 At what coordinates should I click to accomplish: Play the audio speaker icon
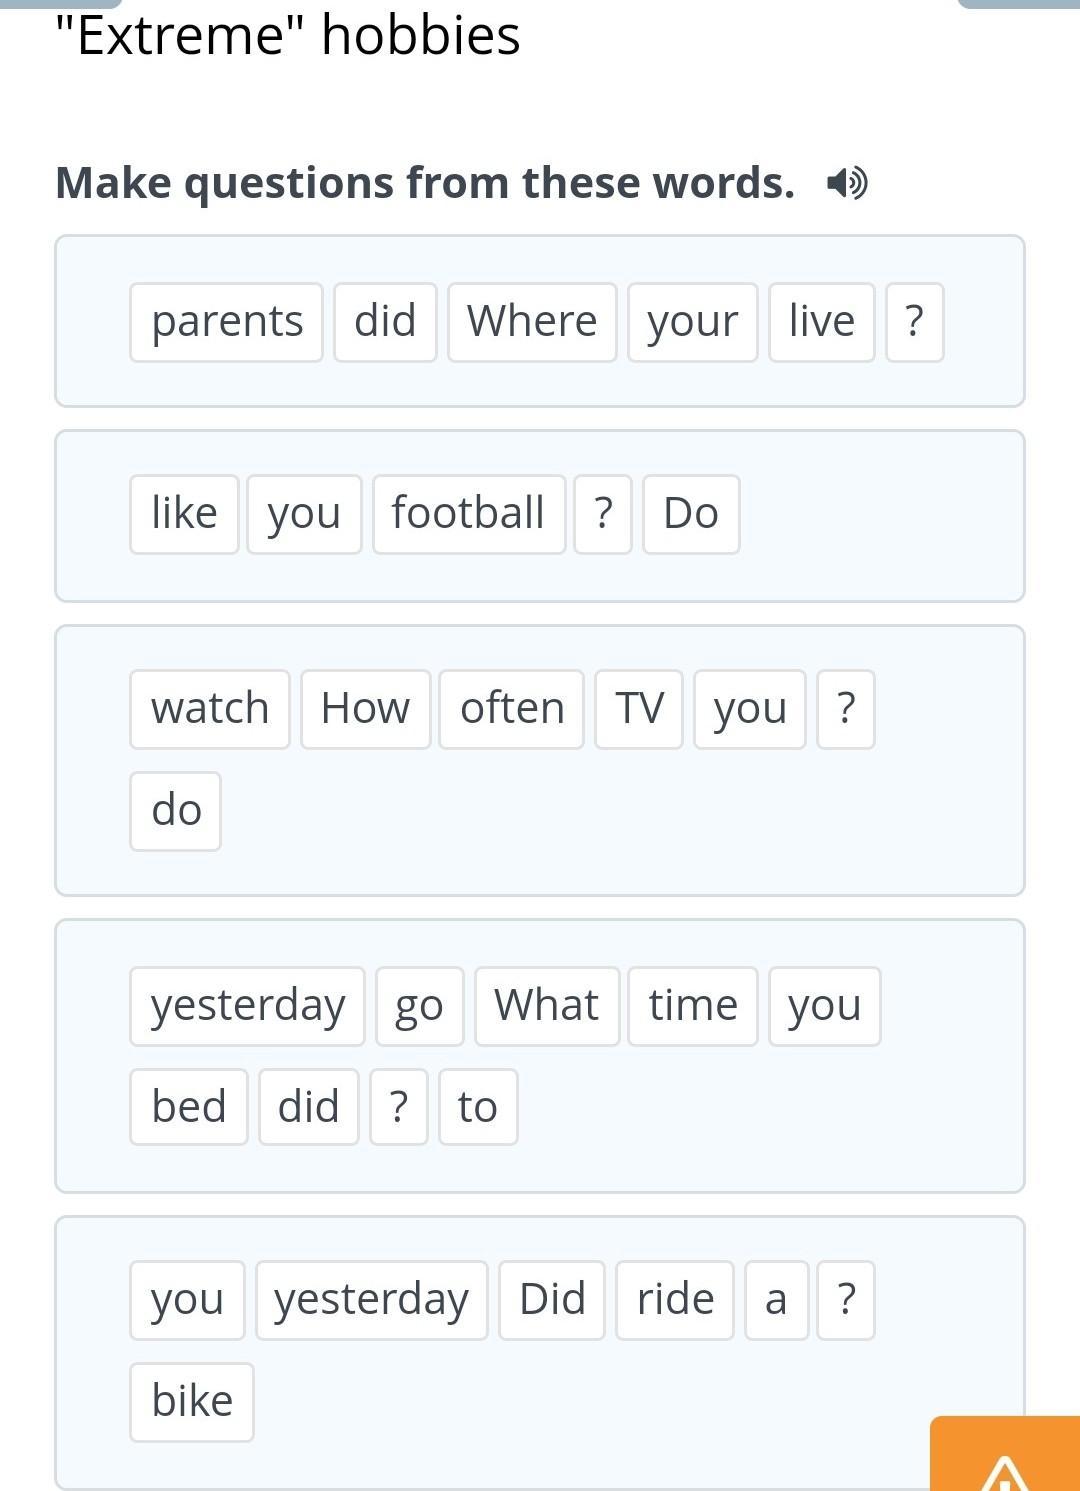(847, 183)
